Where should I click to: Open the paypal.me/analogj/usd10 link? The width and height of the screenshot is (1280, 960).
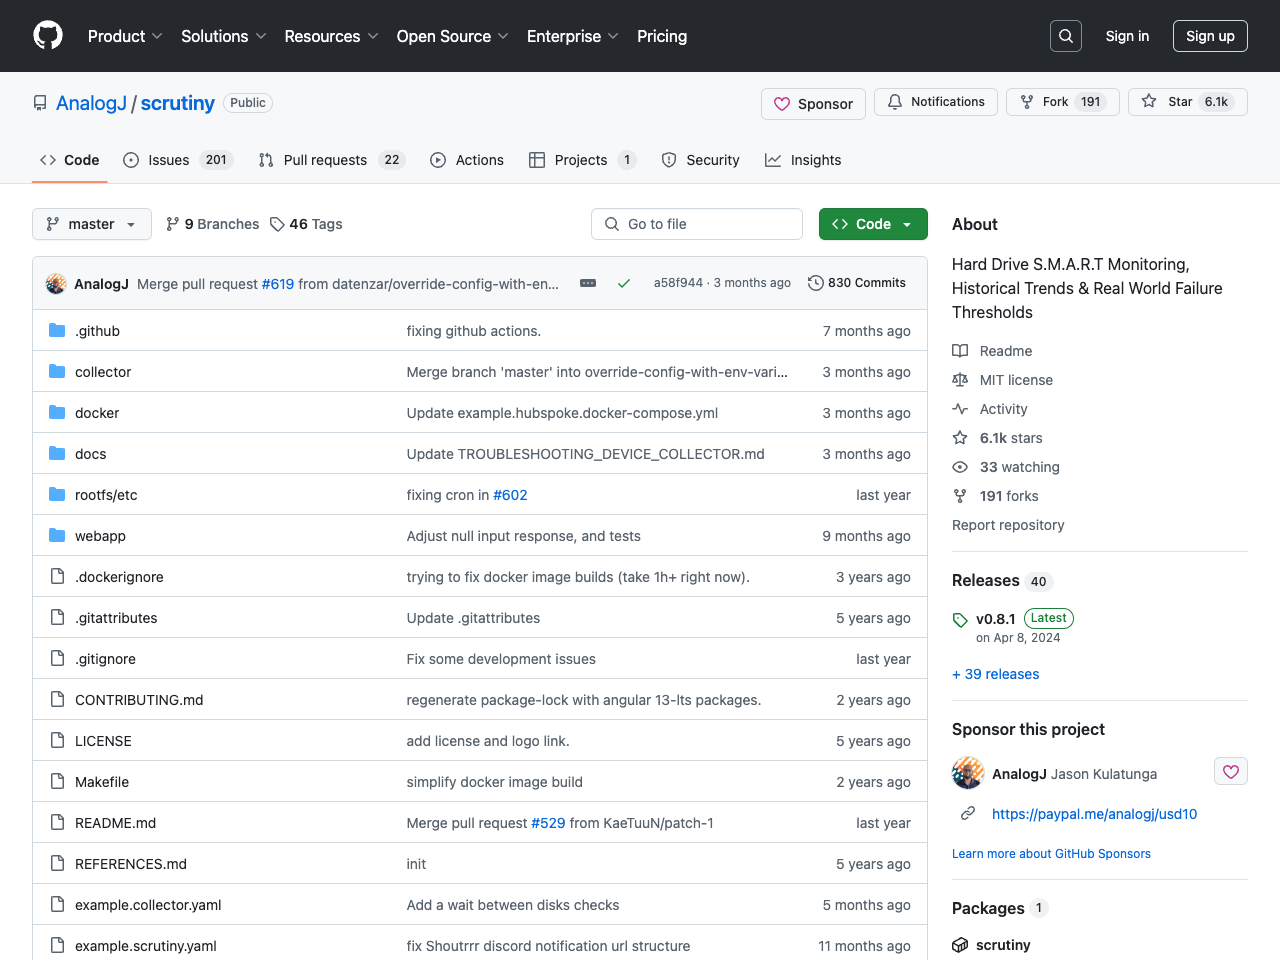point(1094,814)
